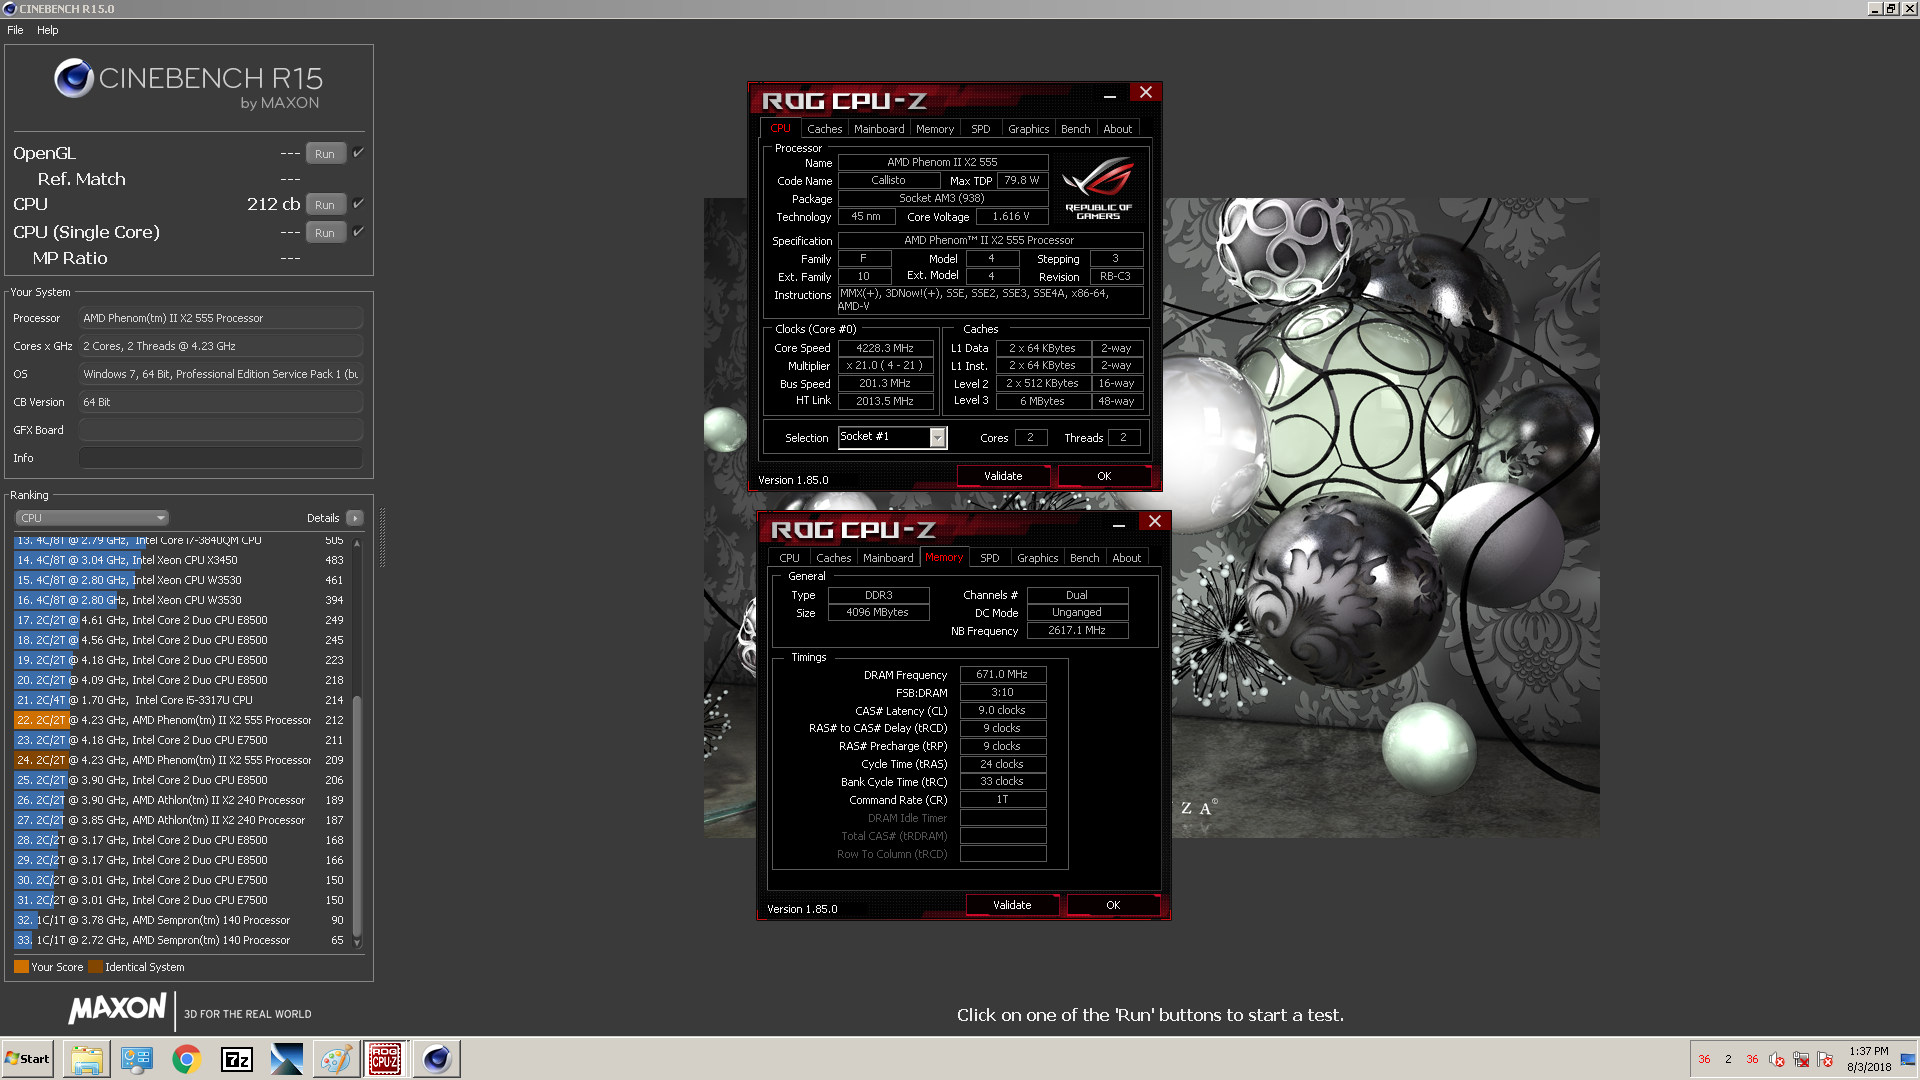Select ranking row 21 Intel Core i5-3317U
This screenshot has height=1080, width=1920.
coord(180,700)
